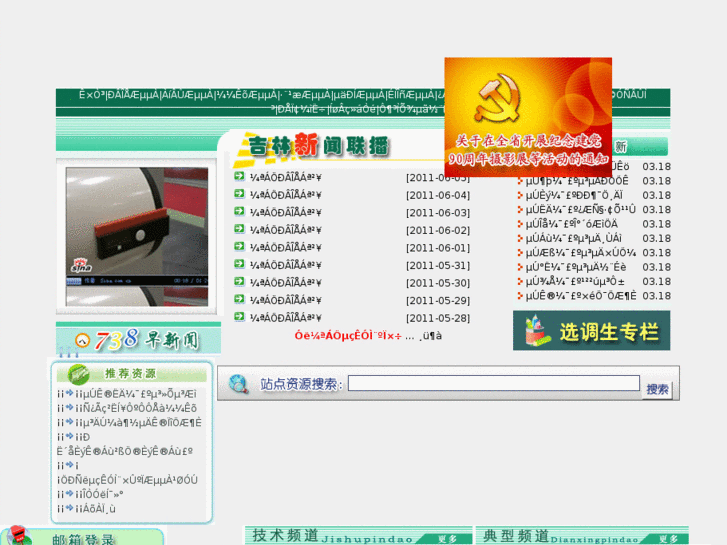The width and height of the screenshot is (727, 545).
Task: Click the Sina logo on the video
Action: (81, 265)
